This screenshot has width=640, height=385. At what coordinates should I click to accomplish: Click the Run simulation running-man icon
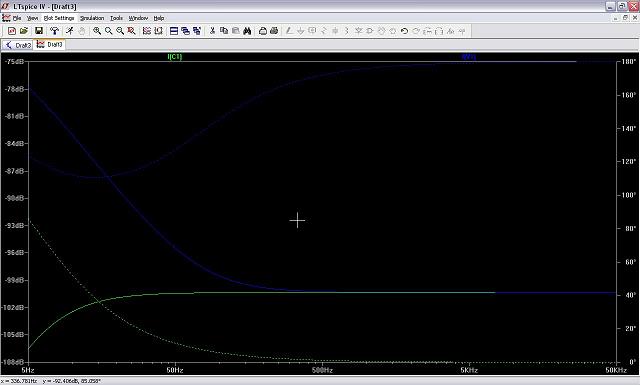pos(70,31)
